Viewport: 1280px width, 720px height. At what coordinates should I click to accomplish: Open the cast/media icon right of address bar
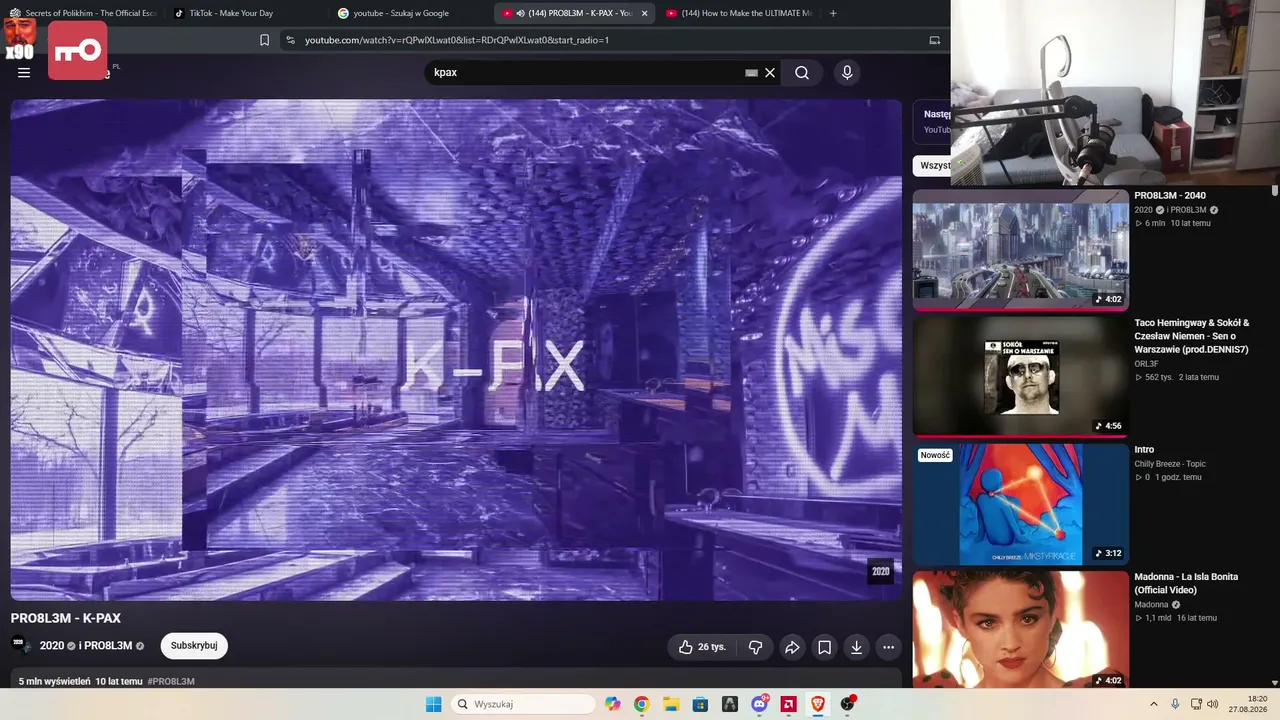point(935,40)
